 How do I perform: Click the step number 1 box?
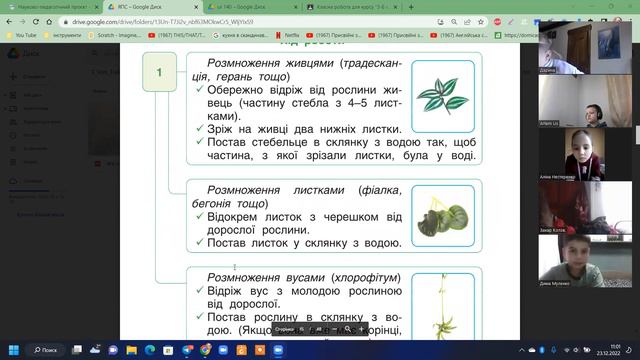[159, 72]
